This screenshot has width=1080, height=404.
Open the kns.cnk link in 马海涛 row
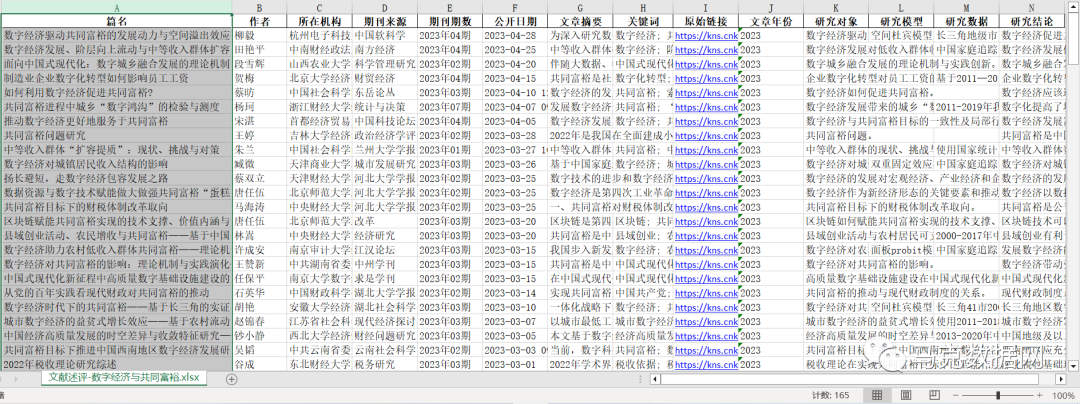tap(706, 207)
